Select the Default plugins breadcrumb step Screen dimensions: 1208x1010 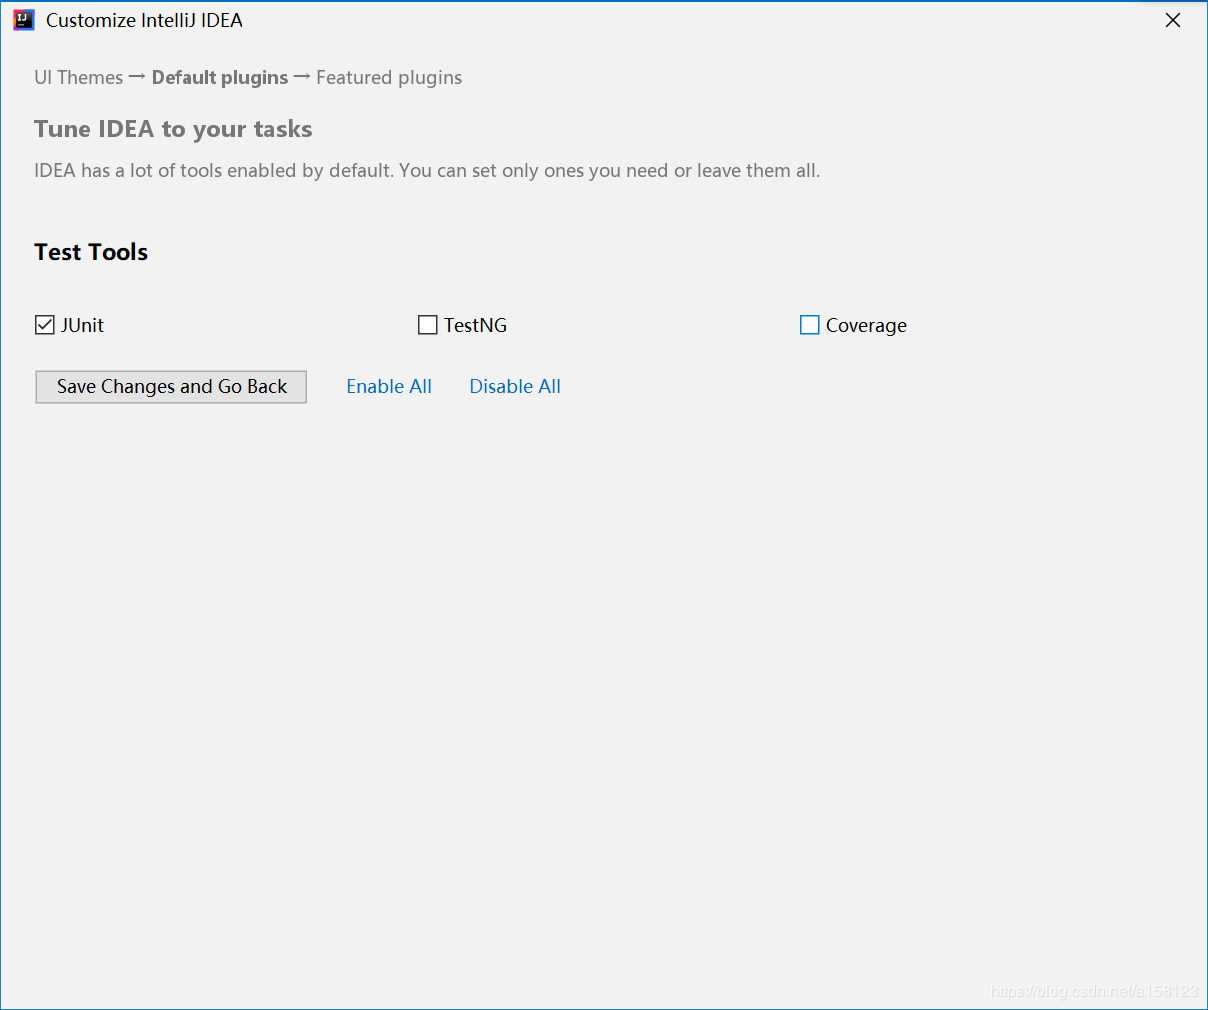220,78
